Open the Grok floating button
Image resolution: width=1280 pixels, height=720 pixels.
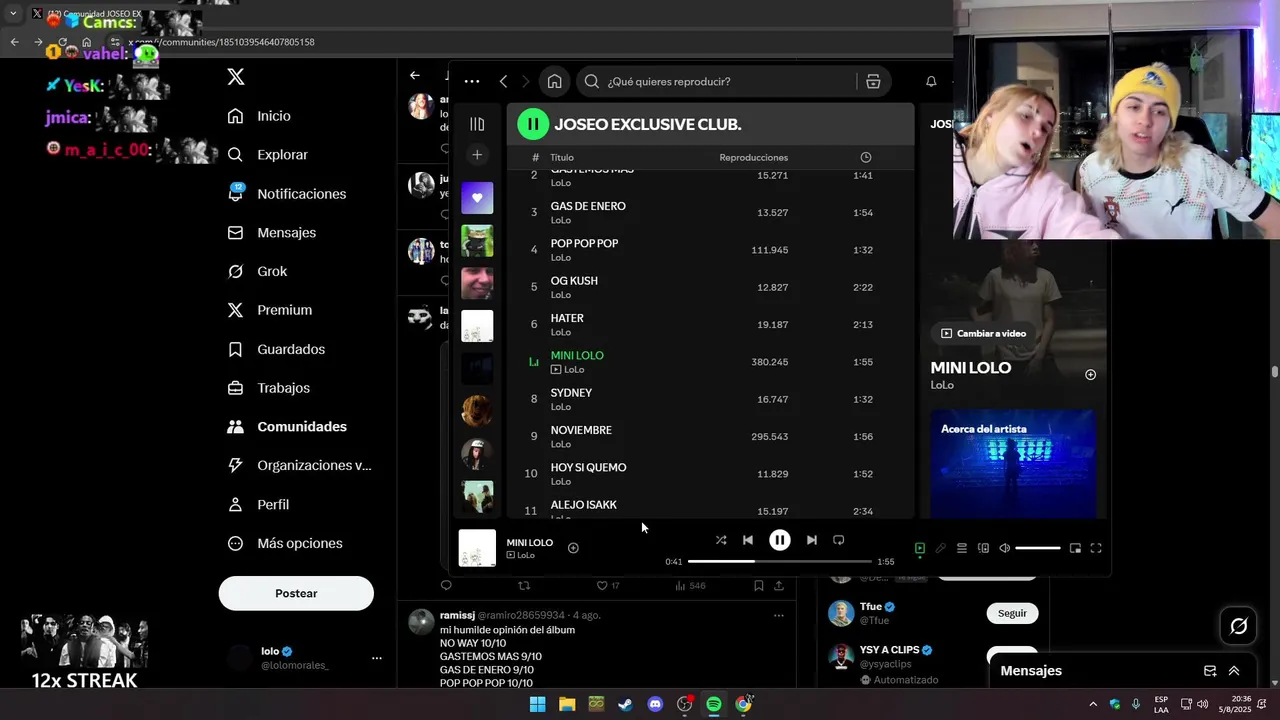1239,626
